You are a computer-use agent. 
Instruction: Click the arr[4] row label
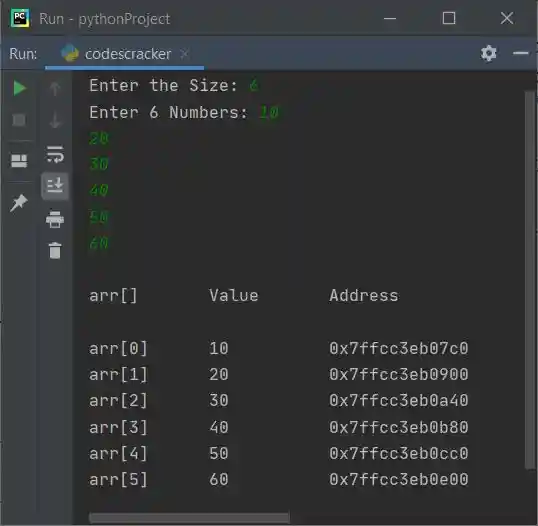point(118,453)
